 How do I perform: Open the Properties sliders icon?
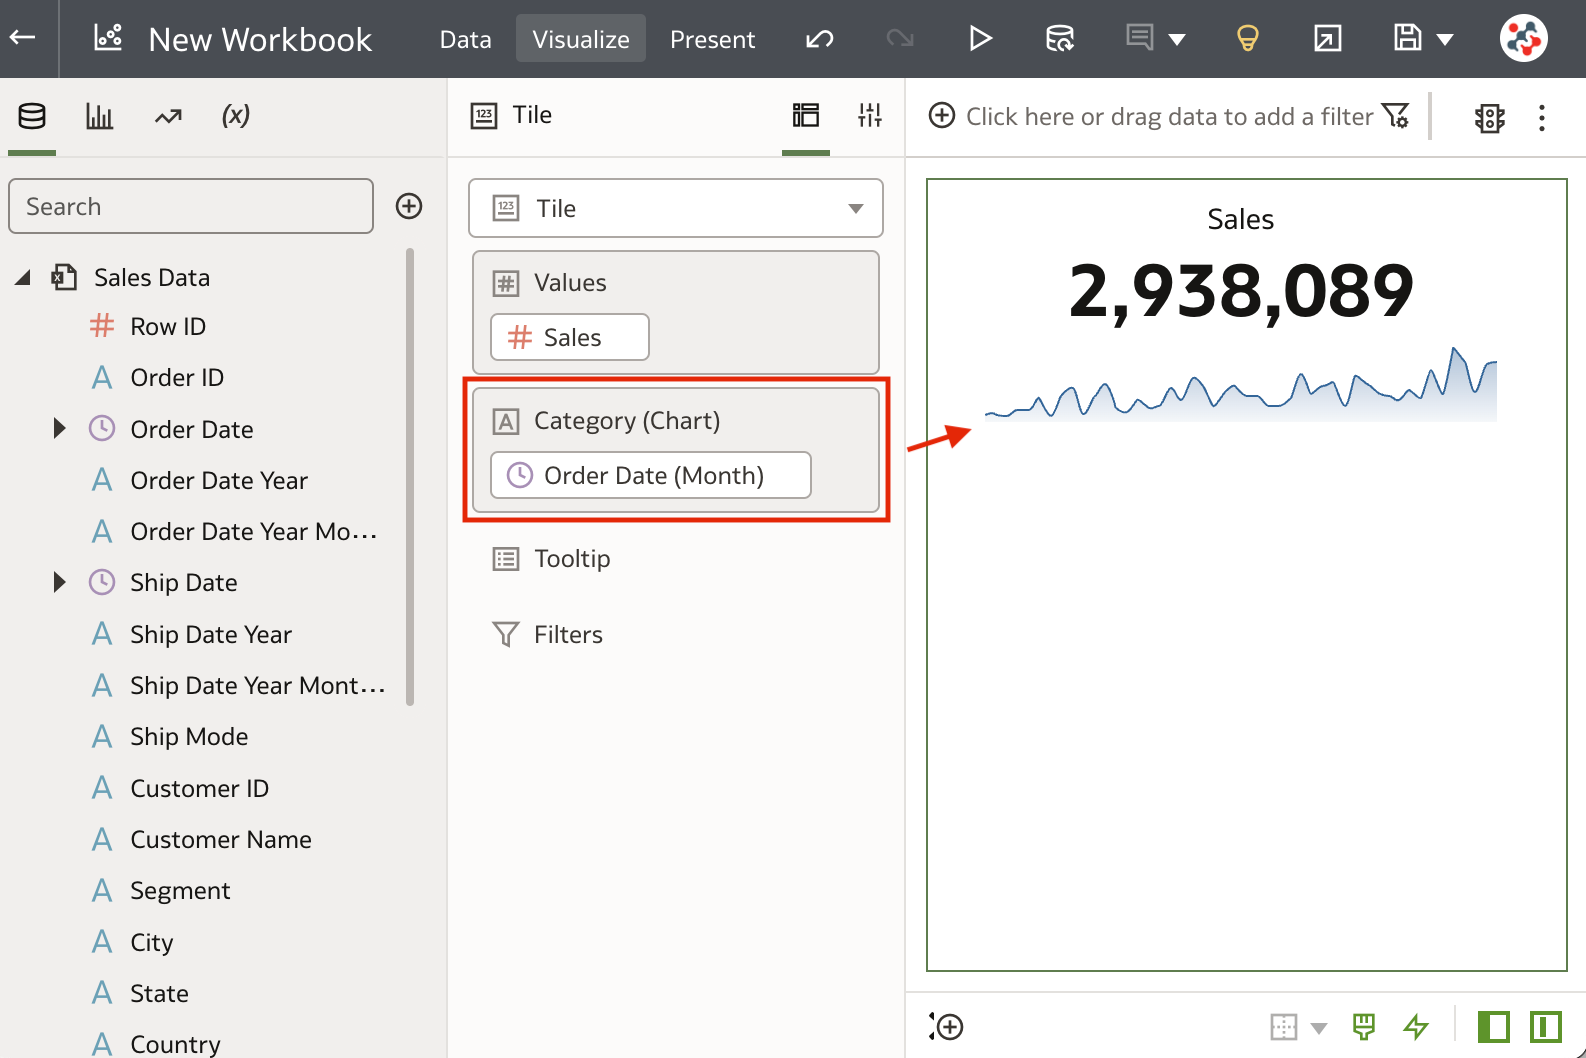(x=870, y=115)
